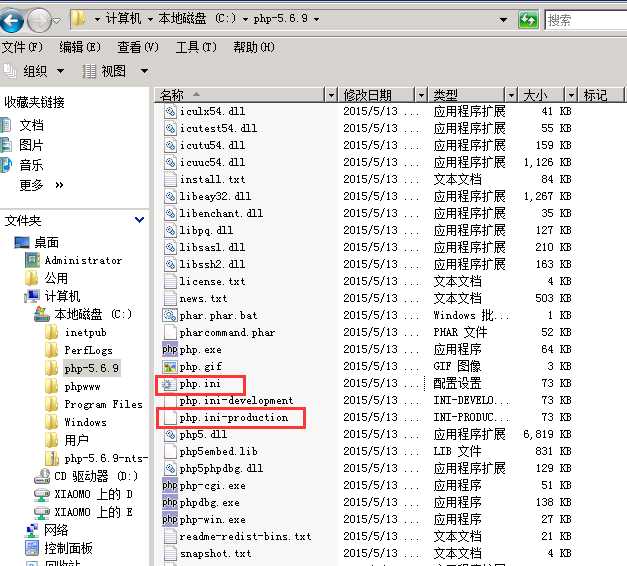Open the 工具(T) menu
The width and height of the screenshot is (627, 566).
pos(196,47)
